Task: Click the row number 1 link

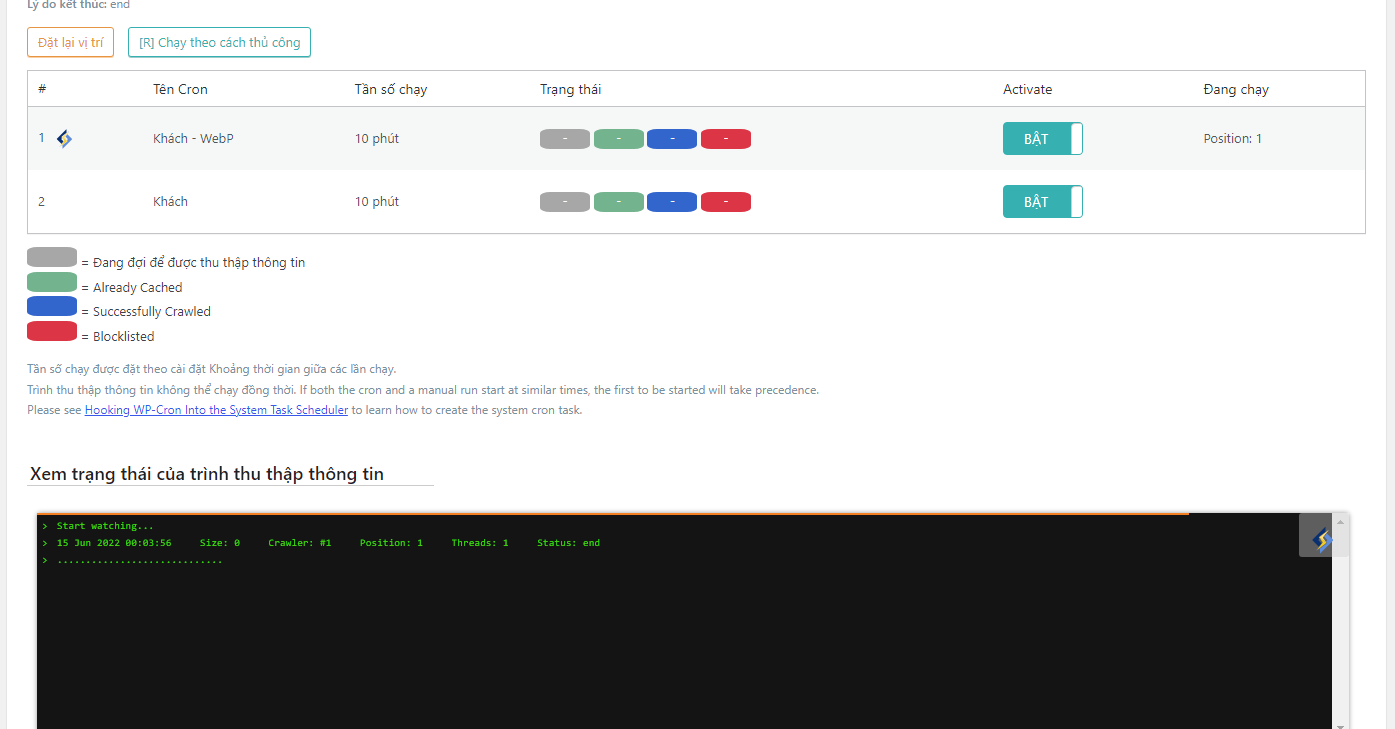Action: click(41, 138)
